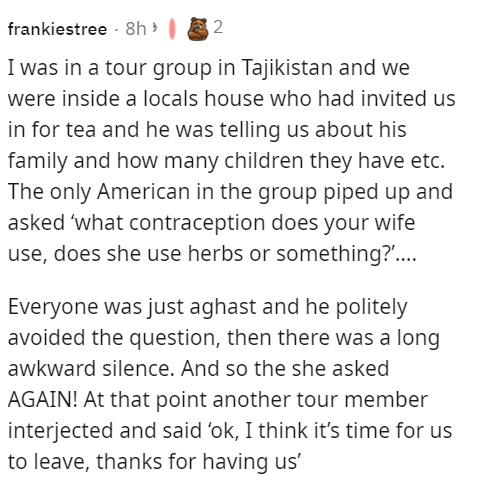Click the word contraception in the text
The height and width of the screenshot is (488, 480).
[x=197, y=223]
